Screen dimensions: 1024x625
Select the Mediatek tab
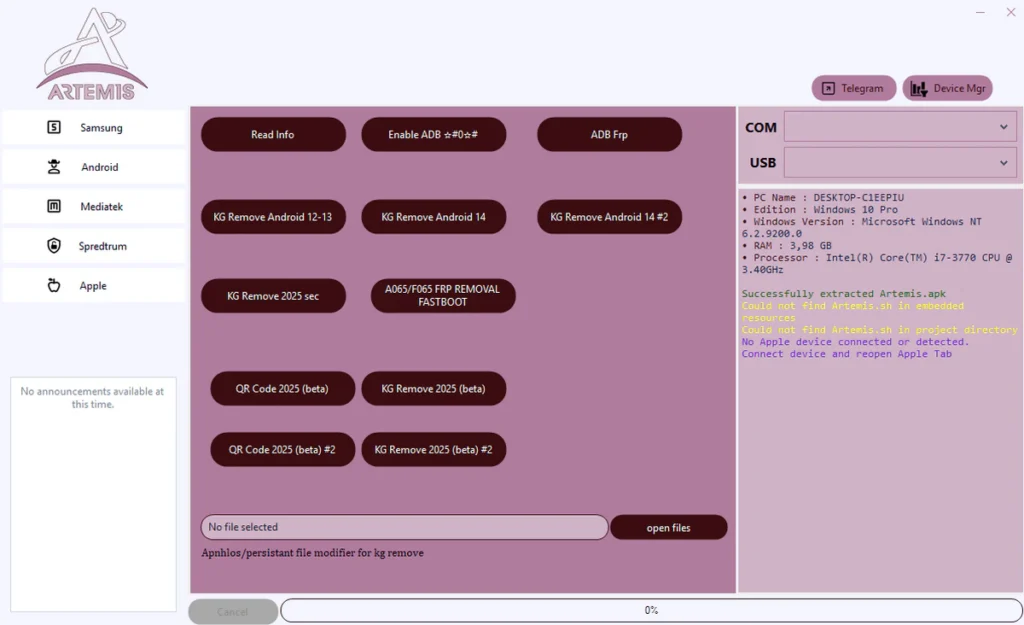(x=93, y=206)
